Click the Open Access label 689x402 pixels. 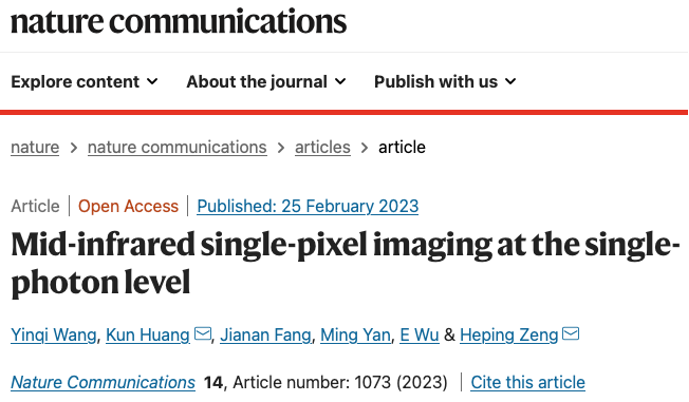(128, 206)
